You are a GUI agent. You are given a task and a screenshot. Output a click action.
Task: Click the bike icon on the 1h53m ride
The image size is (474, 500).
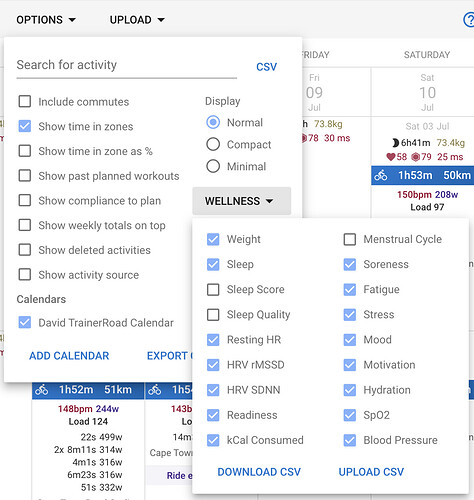[x=381, y=175]
